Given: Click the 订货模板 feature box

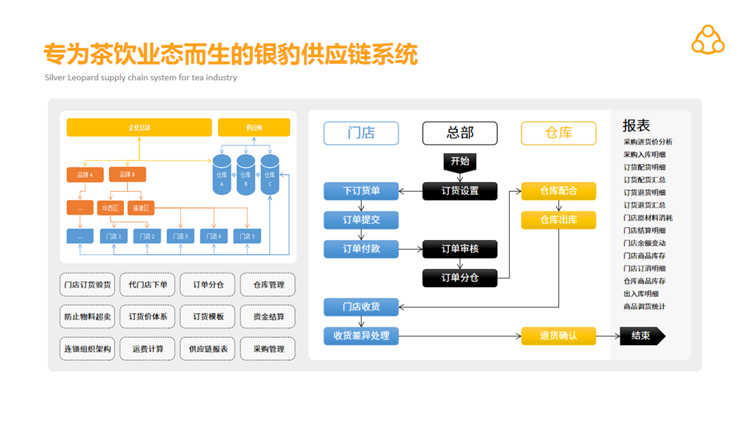Looking at the screenshot, I should tap(208, 317).
